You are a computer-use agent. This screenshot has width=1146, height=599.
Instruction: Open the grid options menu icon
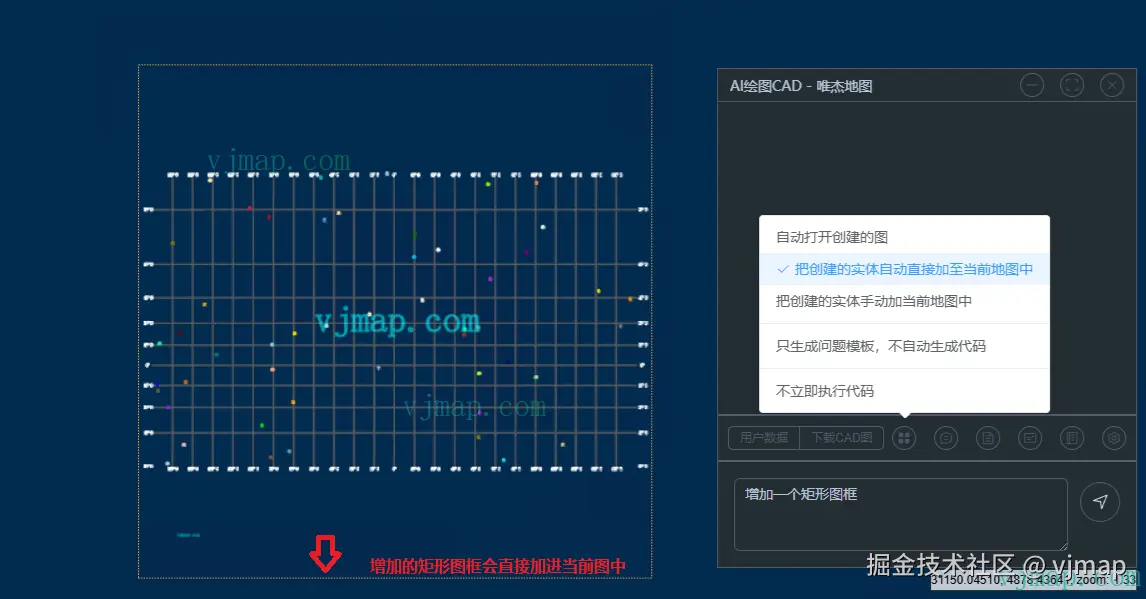click(x=904, y=438)
